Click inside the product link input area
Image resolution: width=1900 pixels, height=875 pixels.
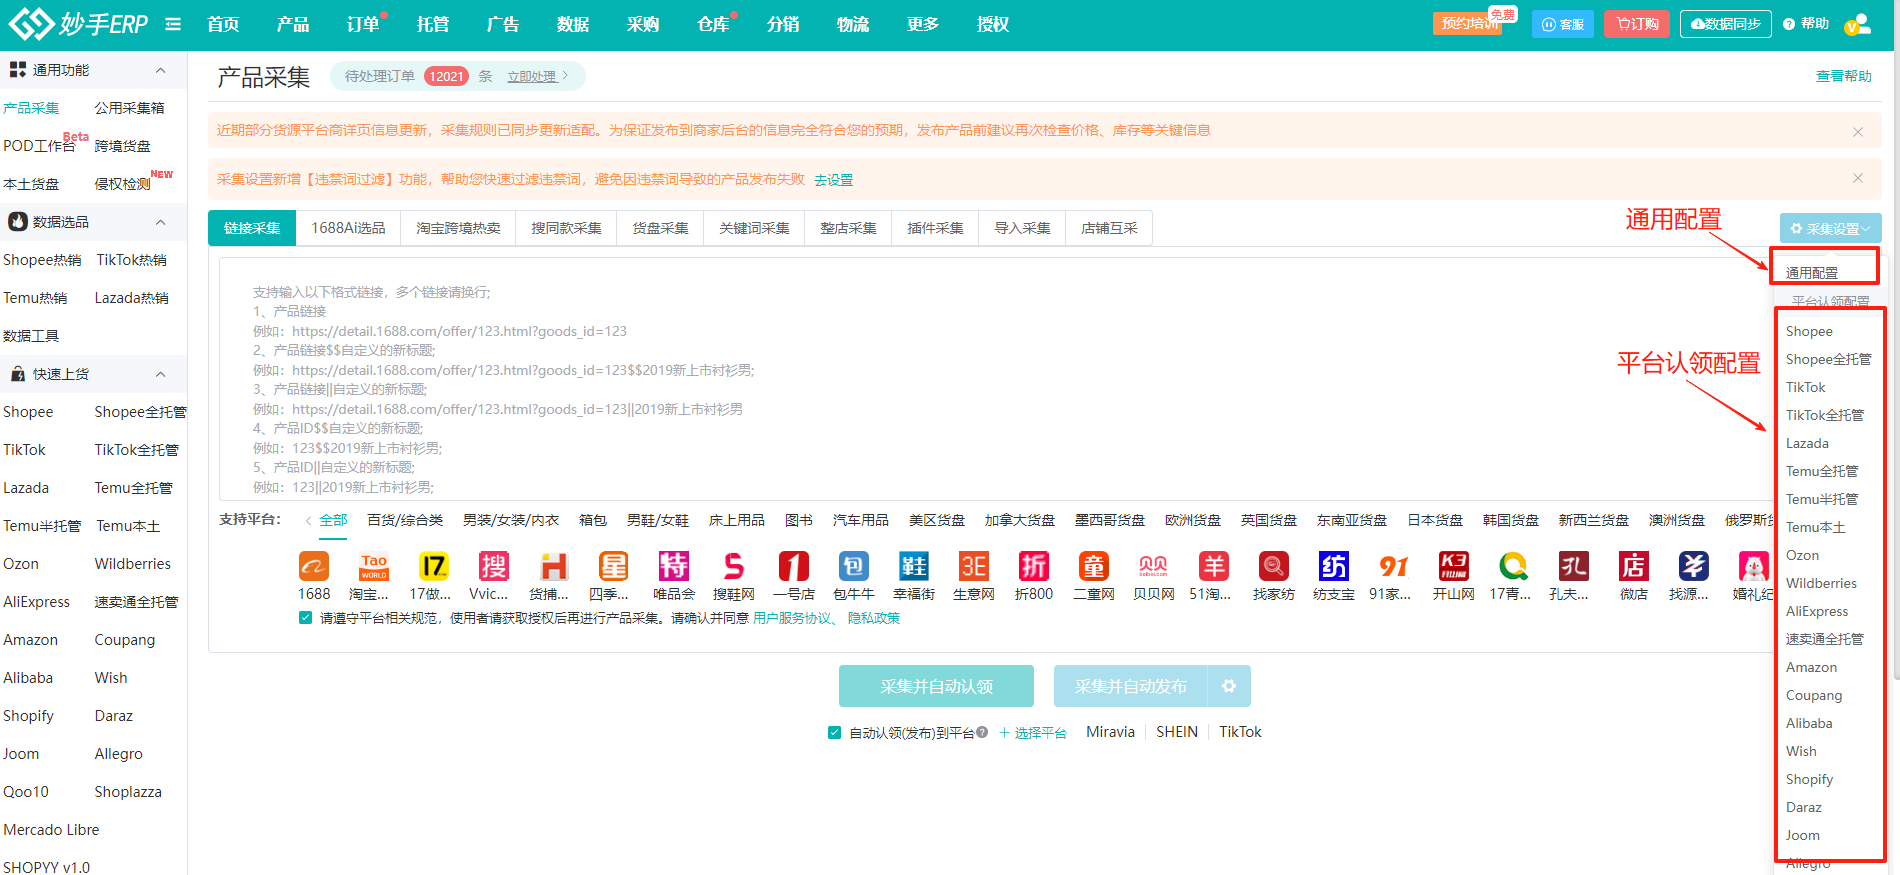tap(994, 378)
